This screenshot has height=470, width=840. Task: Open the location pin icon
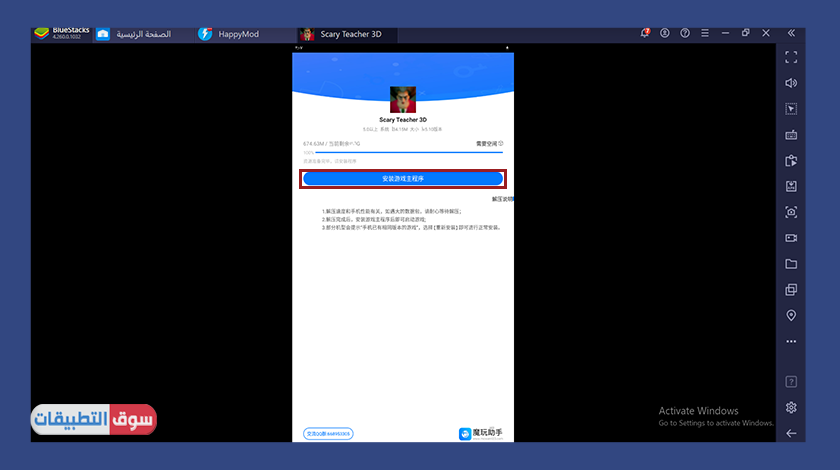791,315
